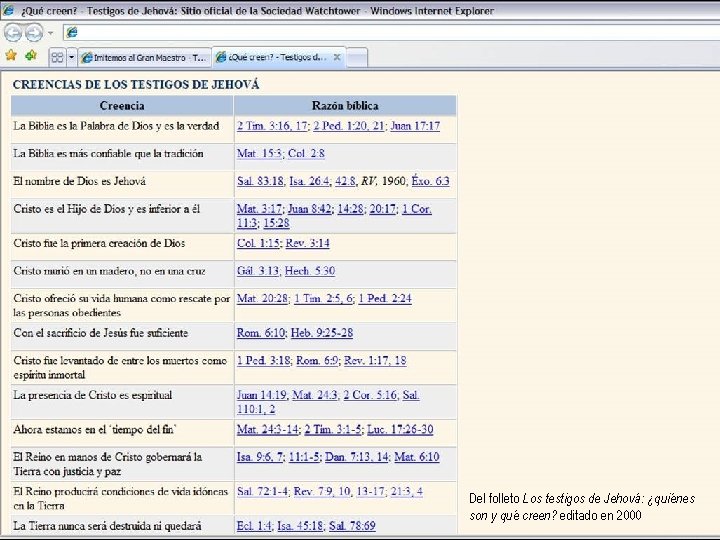Click the Col. 2:8 reference
Image resolution: width=720 pixels, height=540 pixels.
tap(306, 153)
